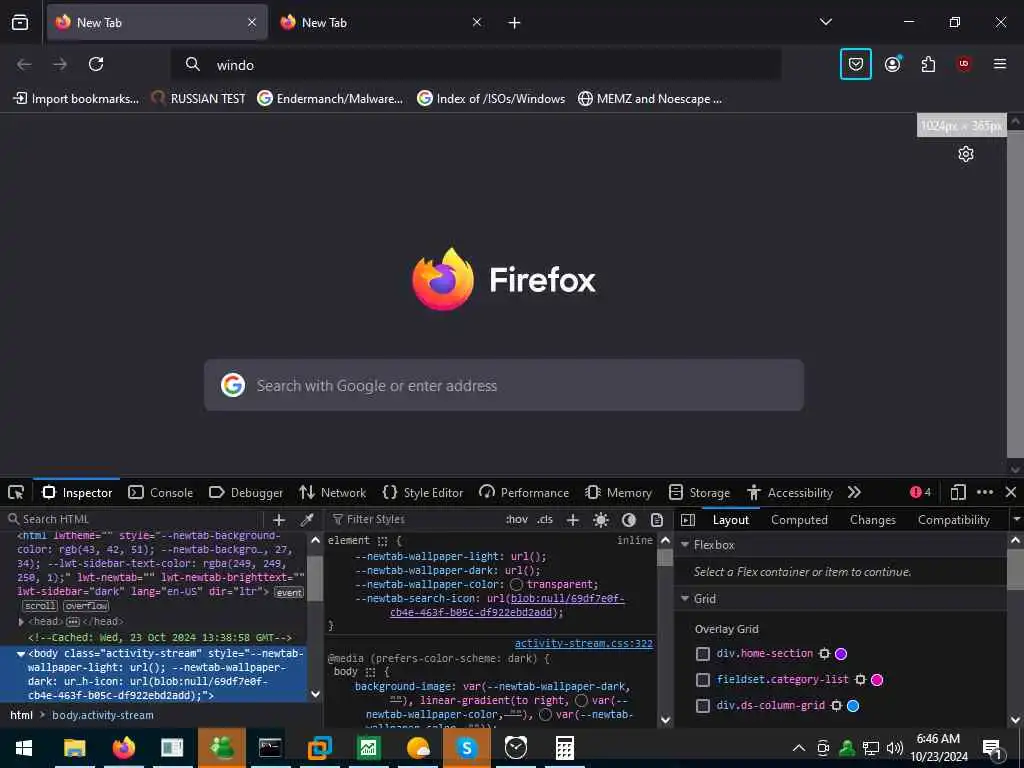Go back one page
The width and height of the screenshot is (1024, 768).
(x=24, y=64)
